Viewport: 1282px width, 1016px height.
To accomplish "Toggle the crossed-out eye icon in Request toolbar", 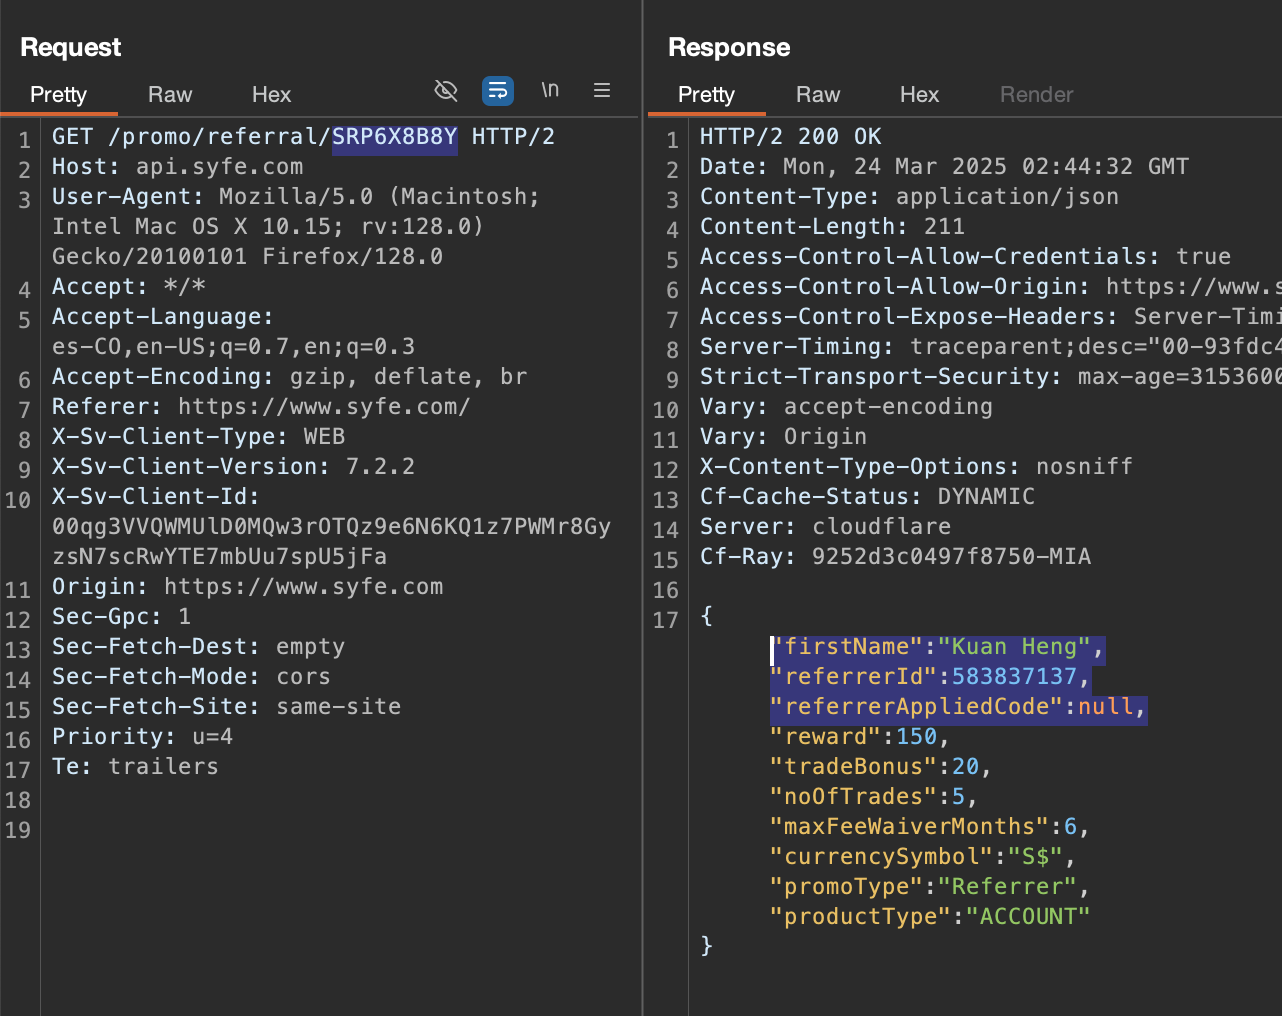I will [446, 91].
